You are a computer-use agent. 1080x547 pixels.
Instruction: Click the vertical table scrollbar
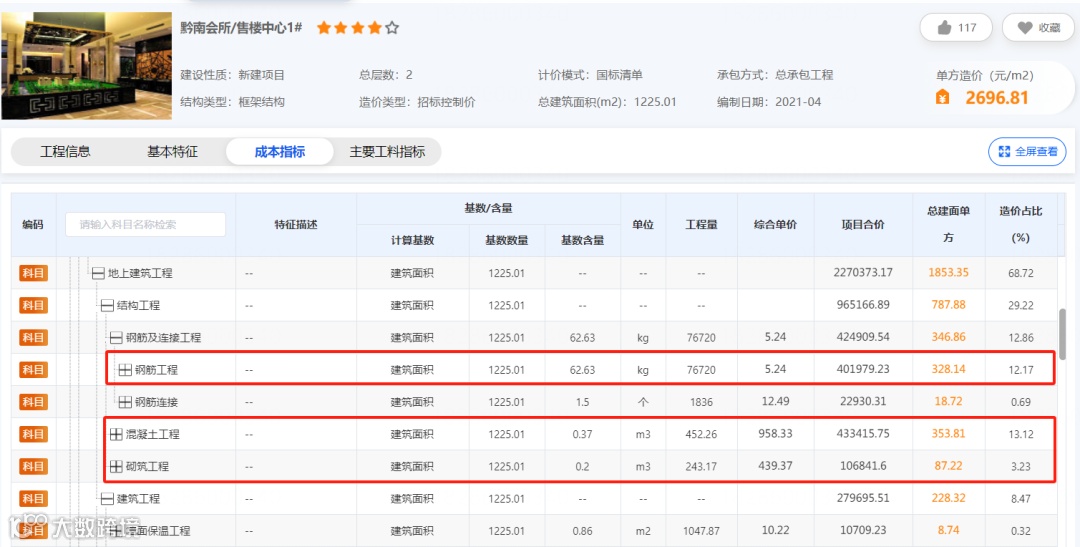click(x=1063, y=333)
